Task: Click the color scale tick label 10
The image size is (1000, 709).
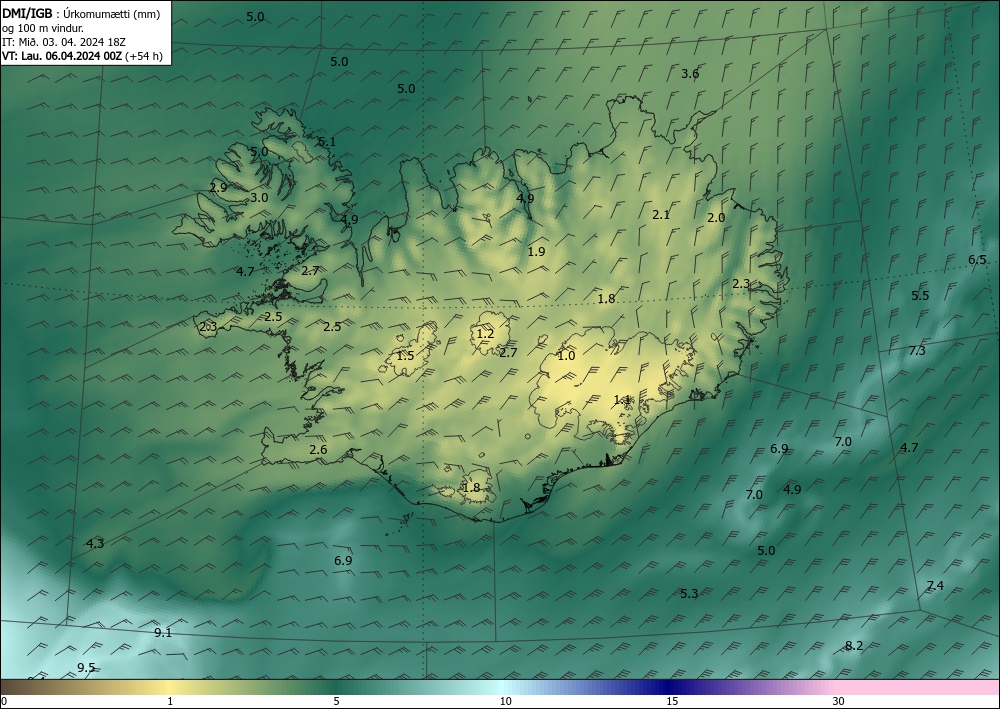Action: (x=505, y=701)
